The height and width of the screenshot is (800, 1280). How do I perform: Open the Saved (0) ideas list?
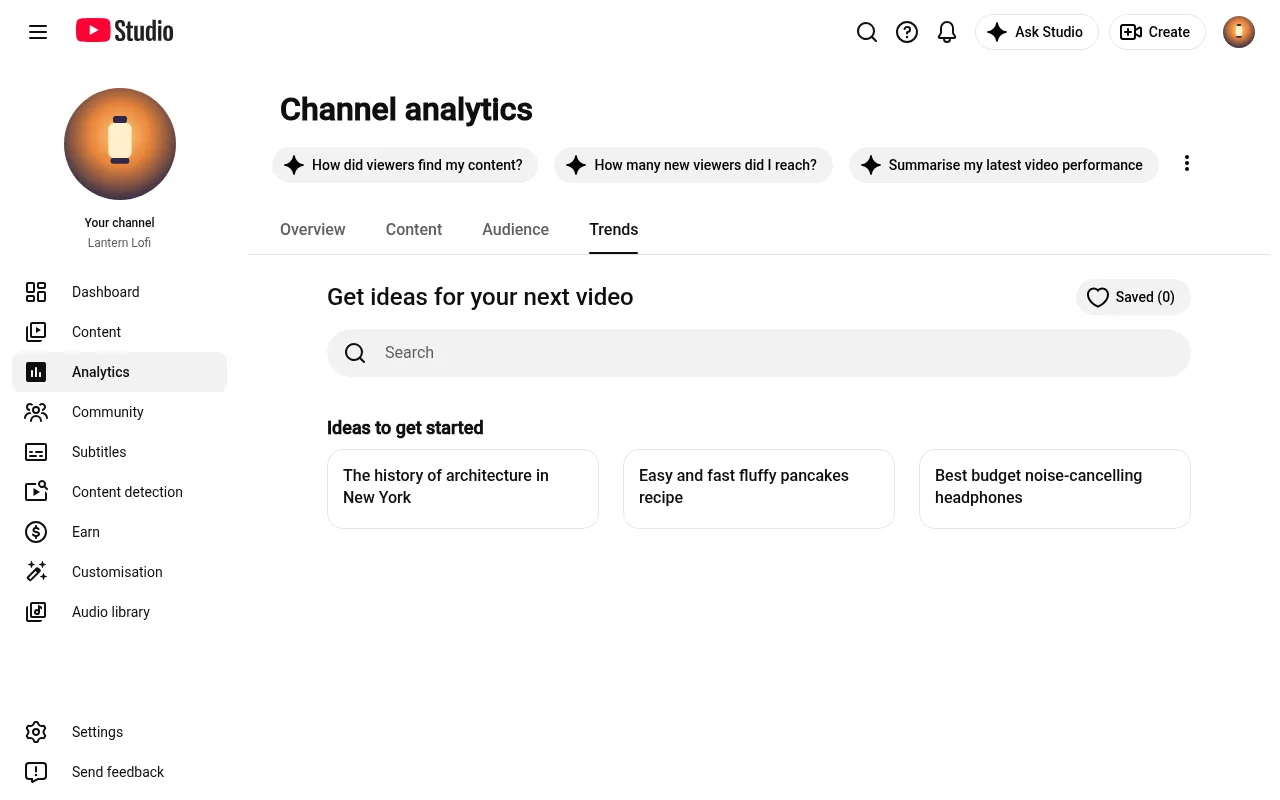pos(1133,297)
